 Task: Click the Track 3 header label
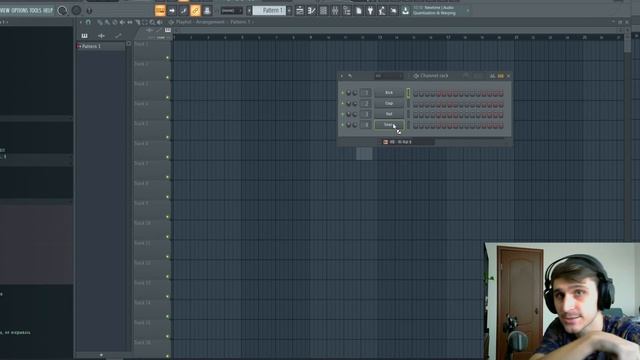142,84
